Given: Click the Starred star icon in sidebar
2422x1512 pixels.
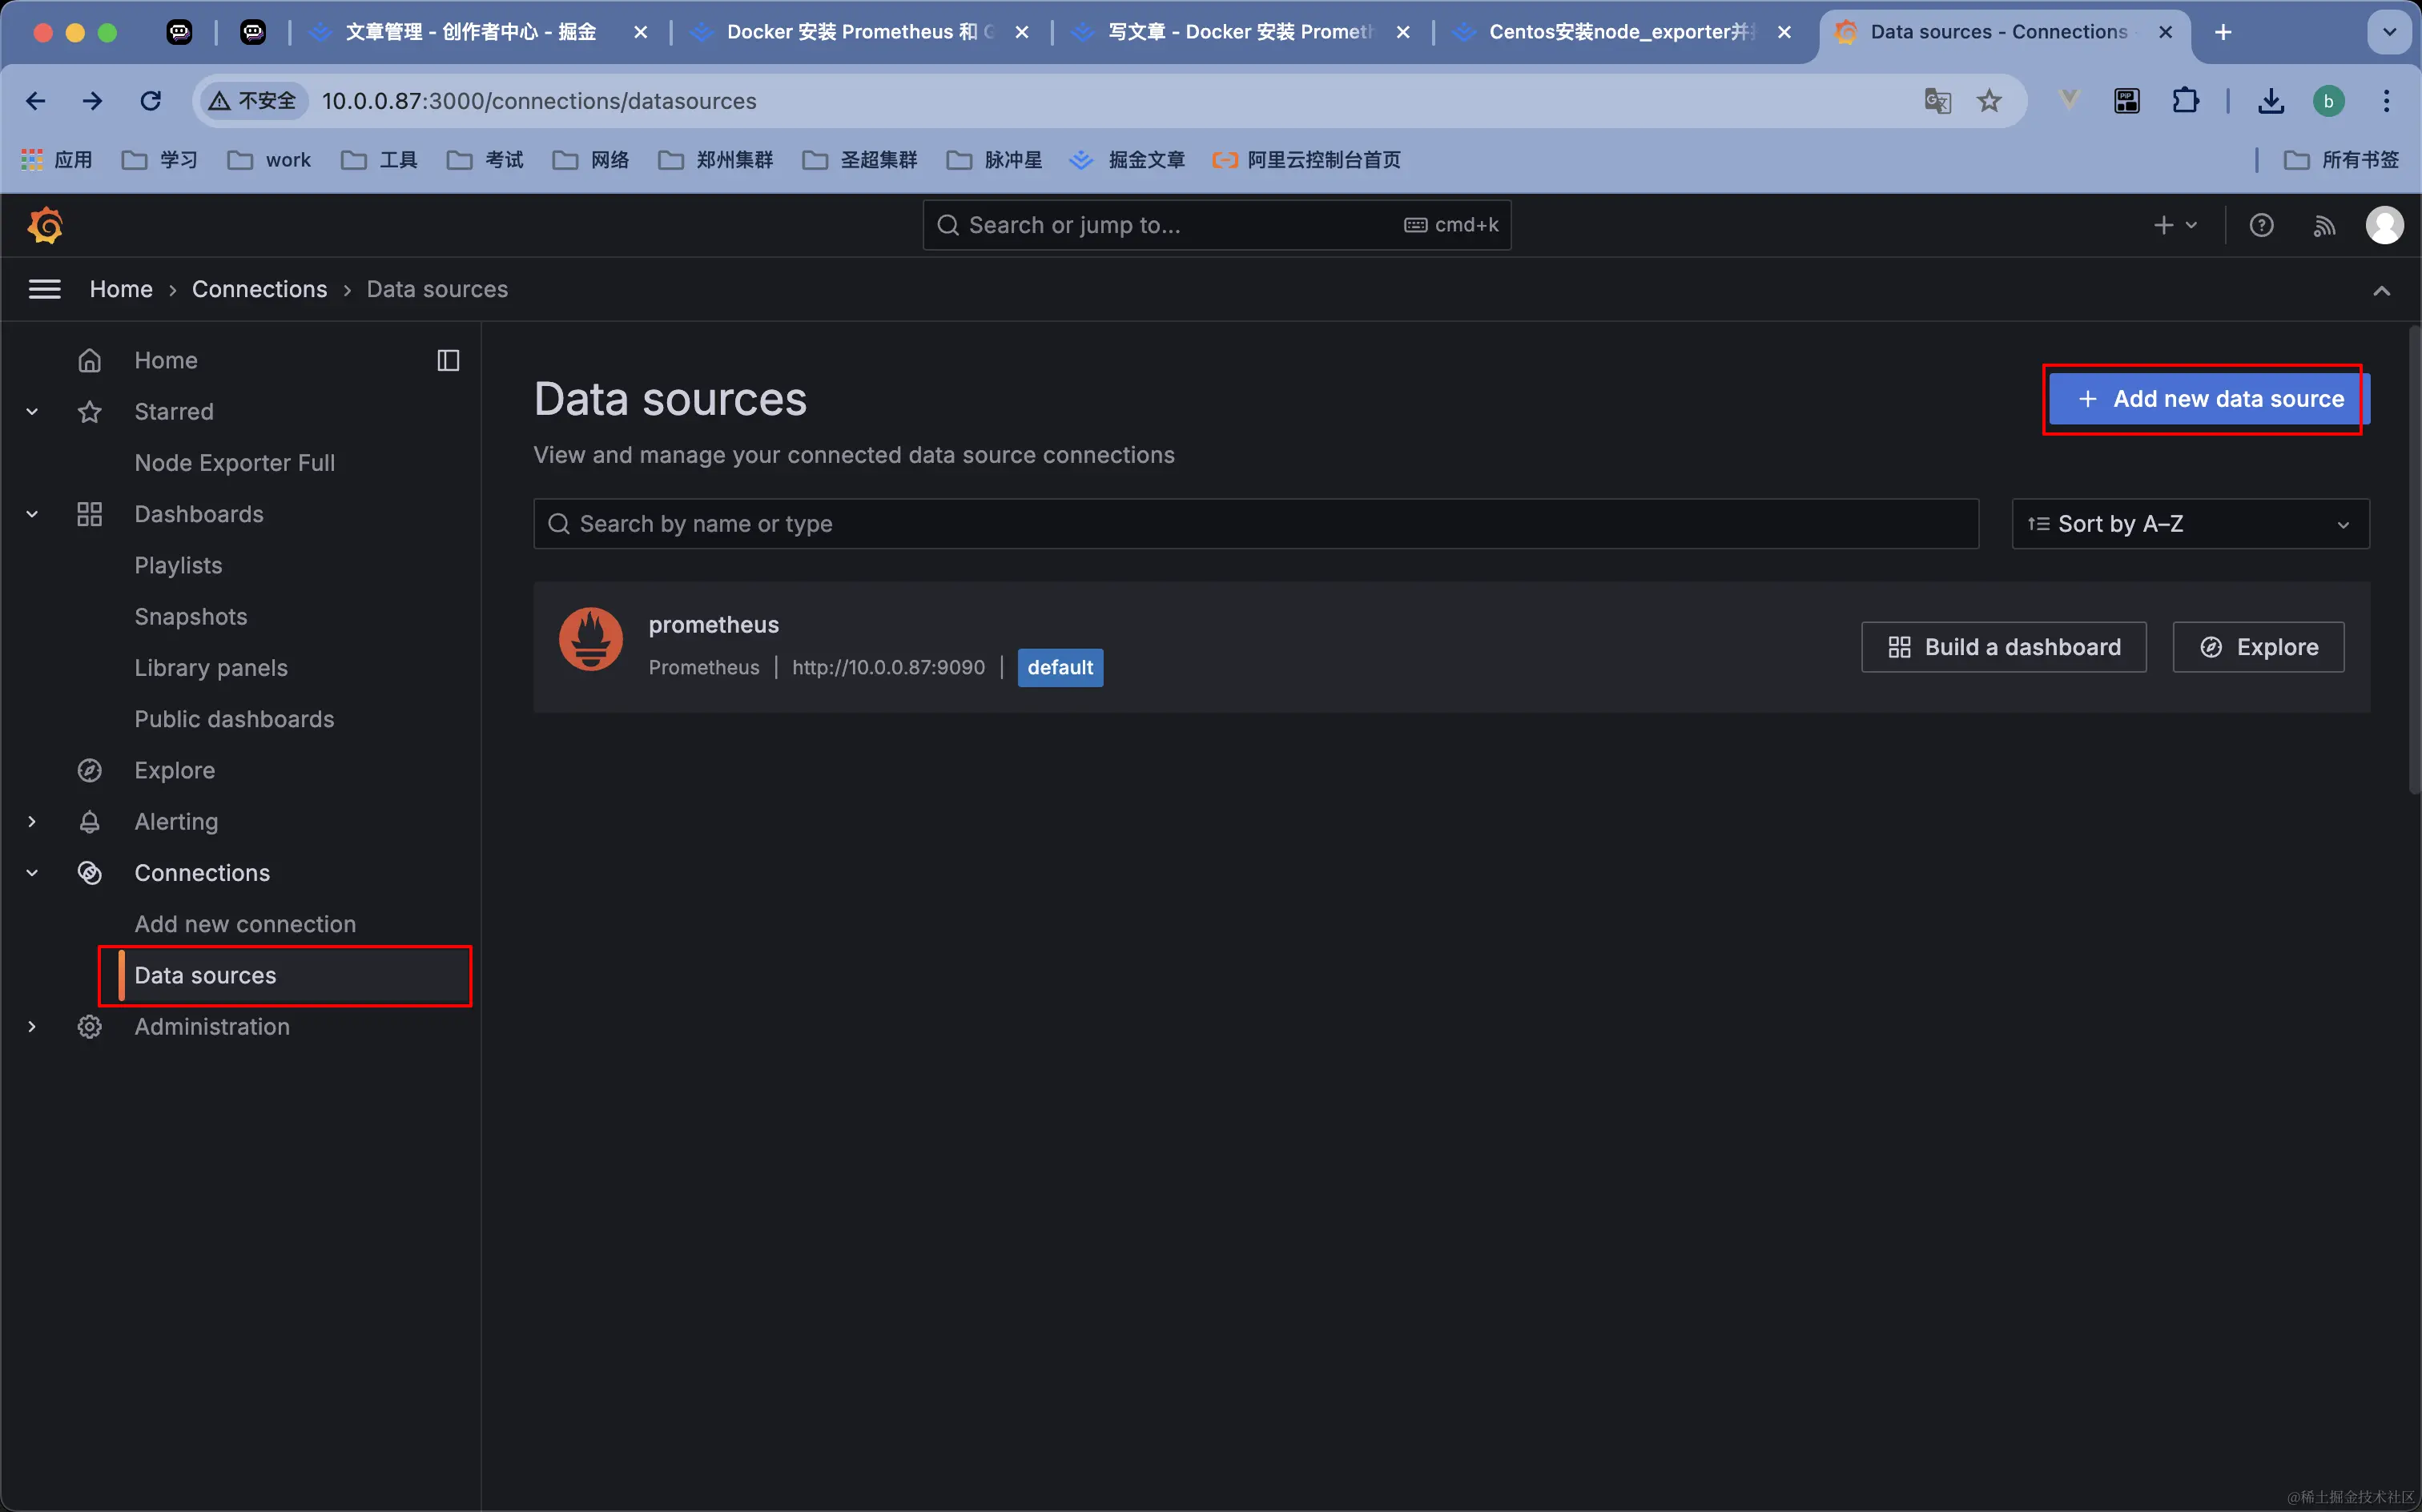Looking at the screenshot, I should coord(90,411).
